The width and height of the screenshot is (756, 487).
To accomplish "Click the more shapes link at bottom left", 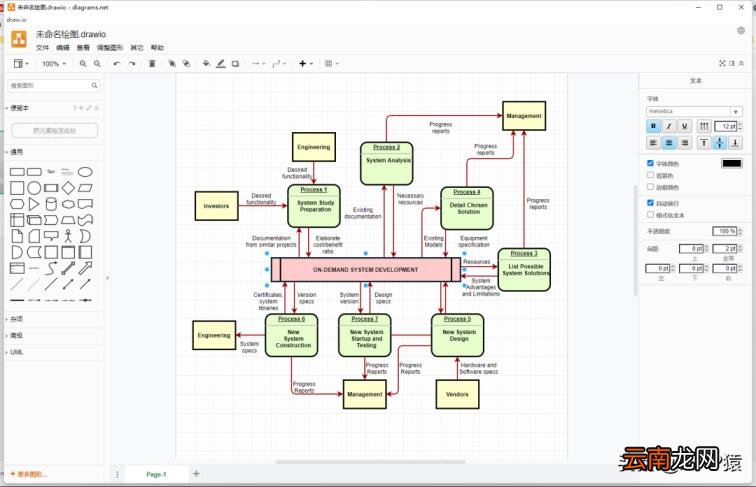I will 29,474.
